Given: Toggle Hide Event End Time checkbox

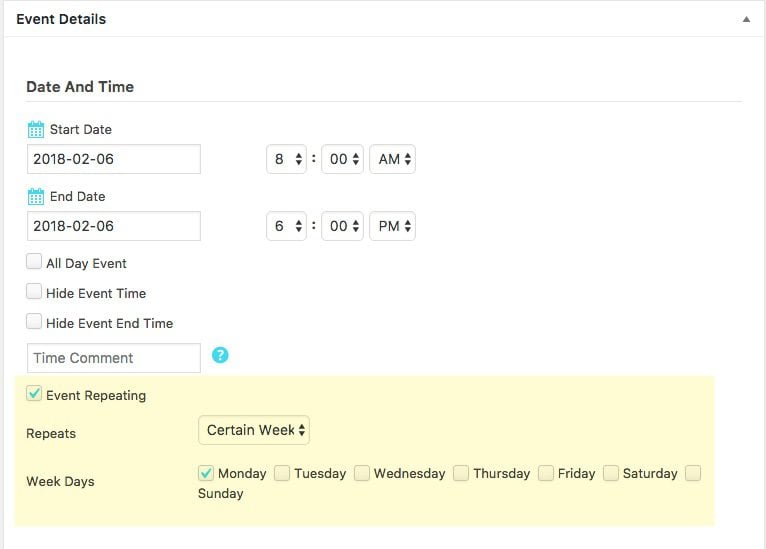Looking at the screenshot, I should point(34,323).
